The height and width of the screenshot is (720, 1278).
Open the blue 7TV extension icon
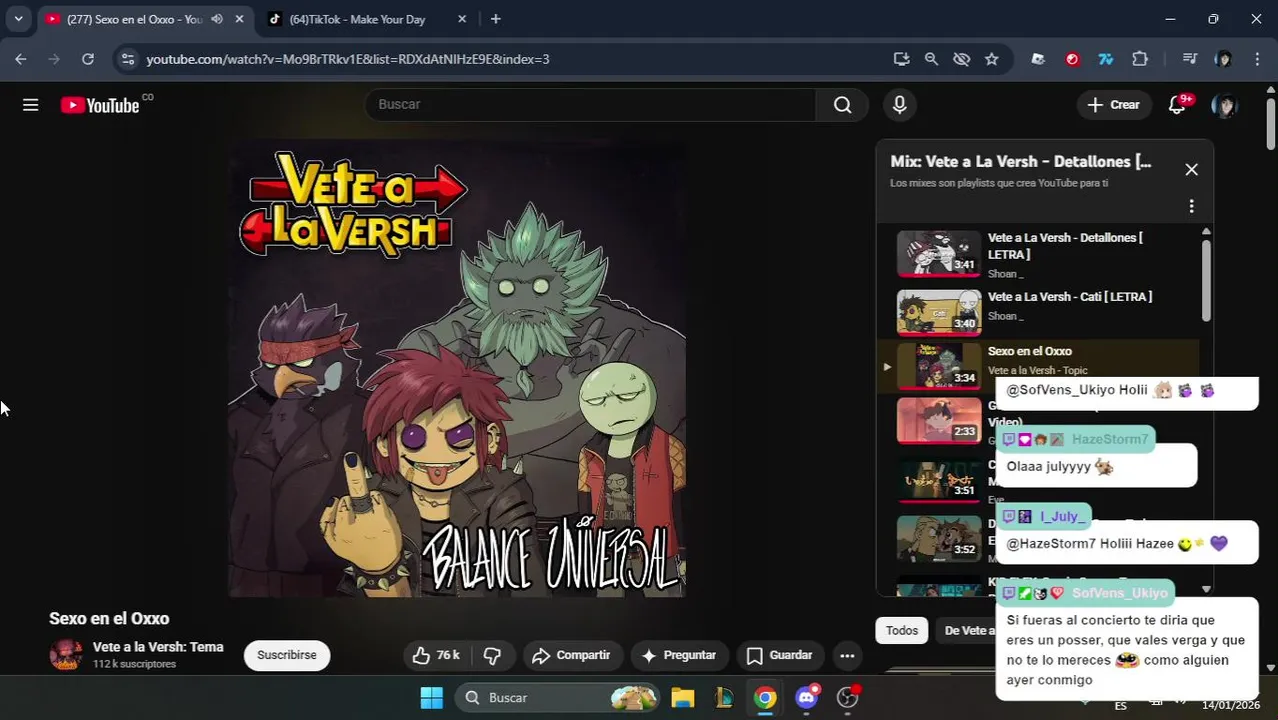pyautogui.click(x=1105, y=59)
